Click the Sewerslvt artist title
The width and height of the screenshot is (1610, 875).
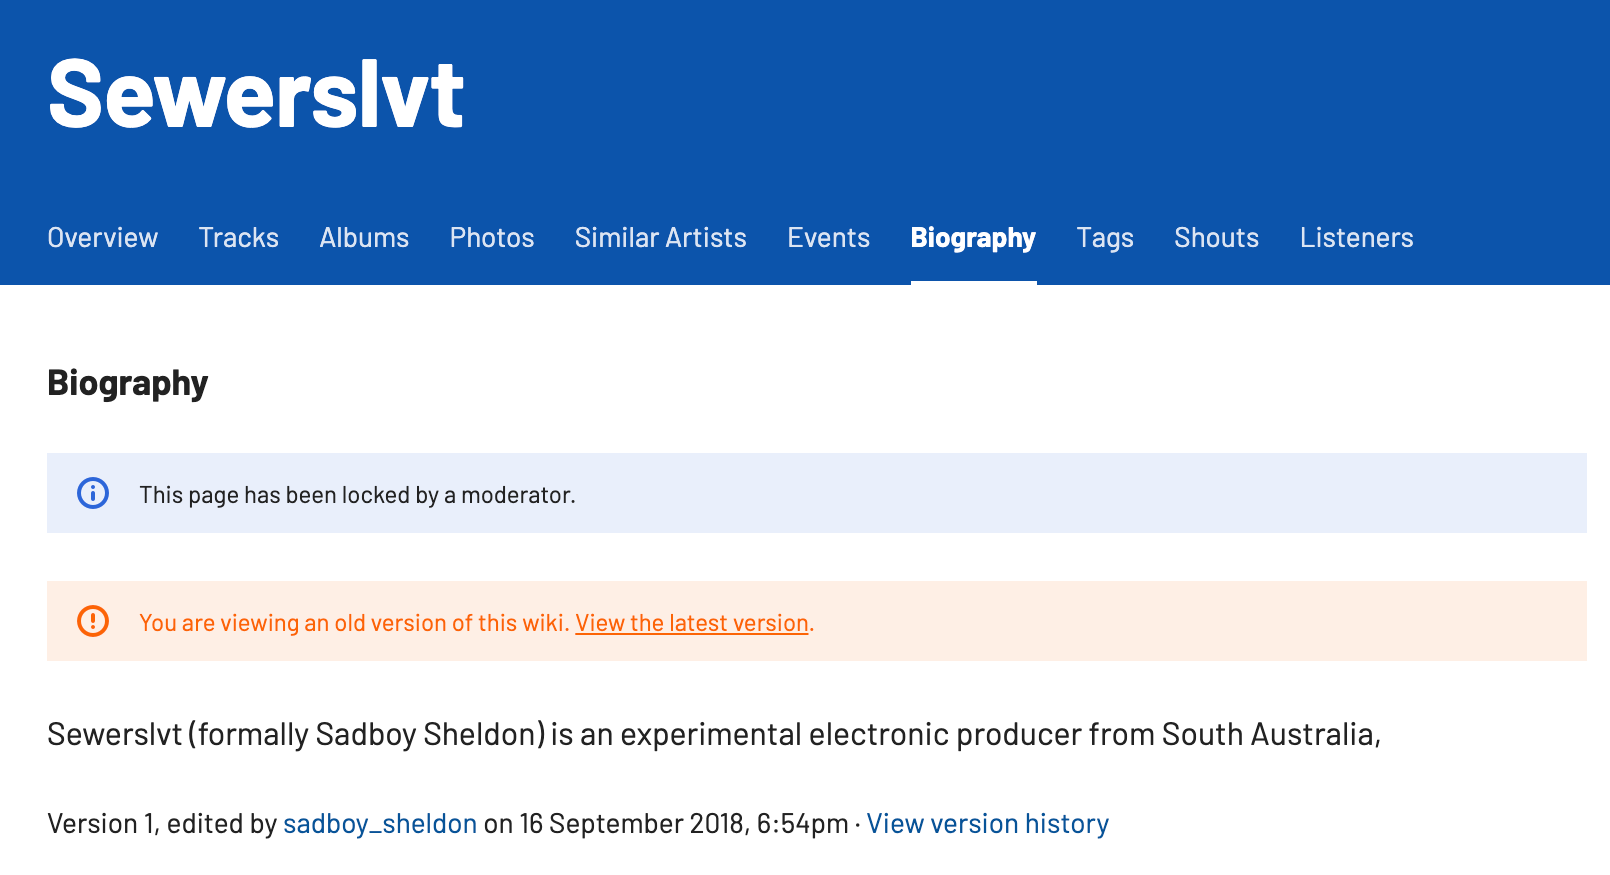point(256,94)
